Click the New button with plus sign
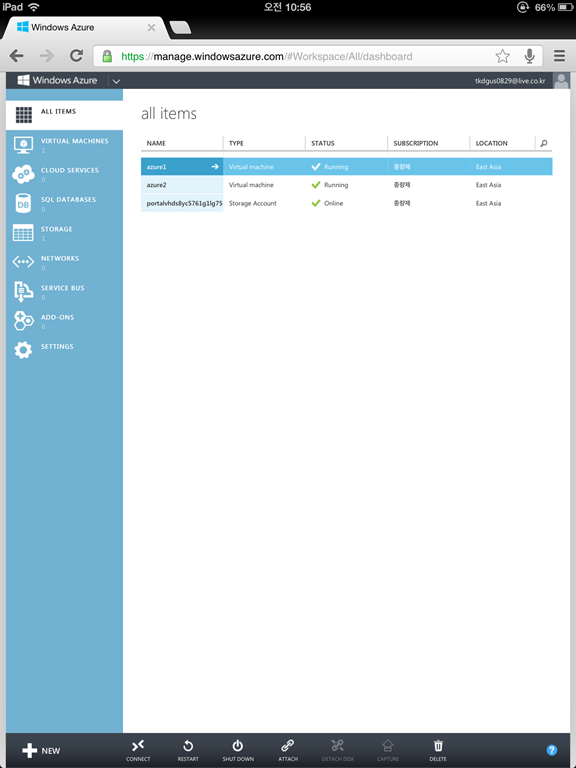 tap(41, 750)
